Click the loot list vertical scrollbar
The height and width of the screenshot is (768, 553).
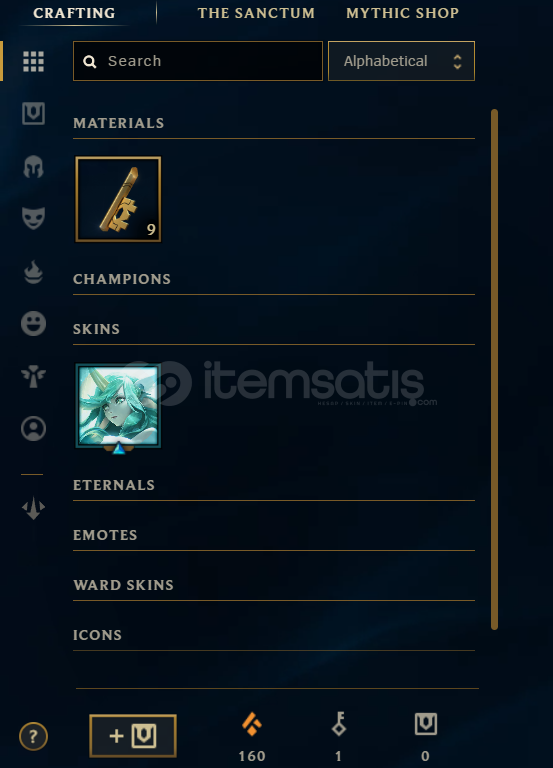[494, 369]
